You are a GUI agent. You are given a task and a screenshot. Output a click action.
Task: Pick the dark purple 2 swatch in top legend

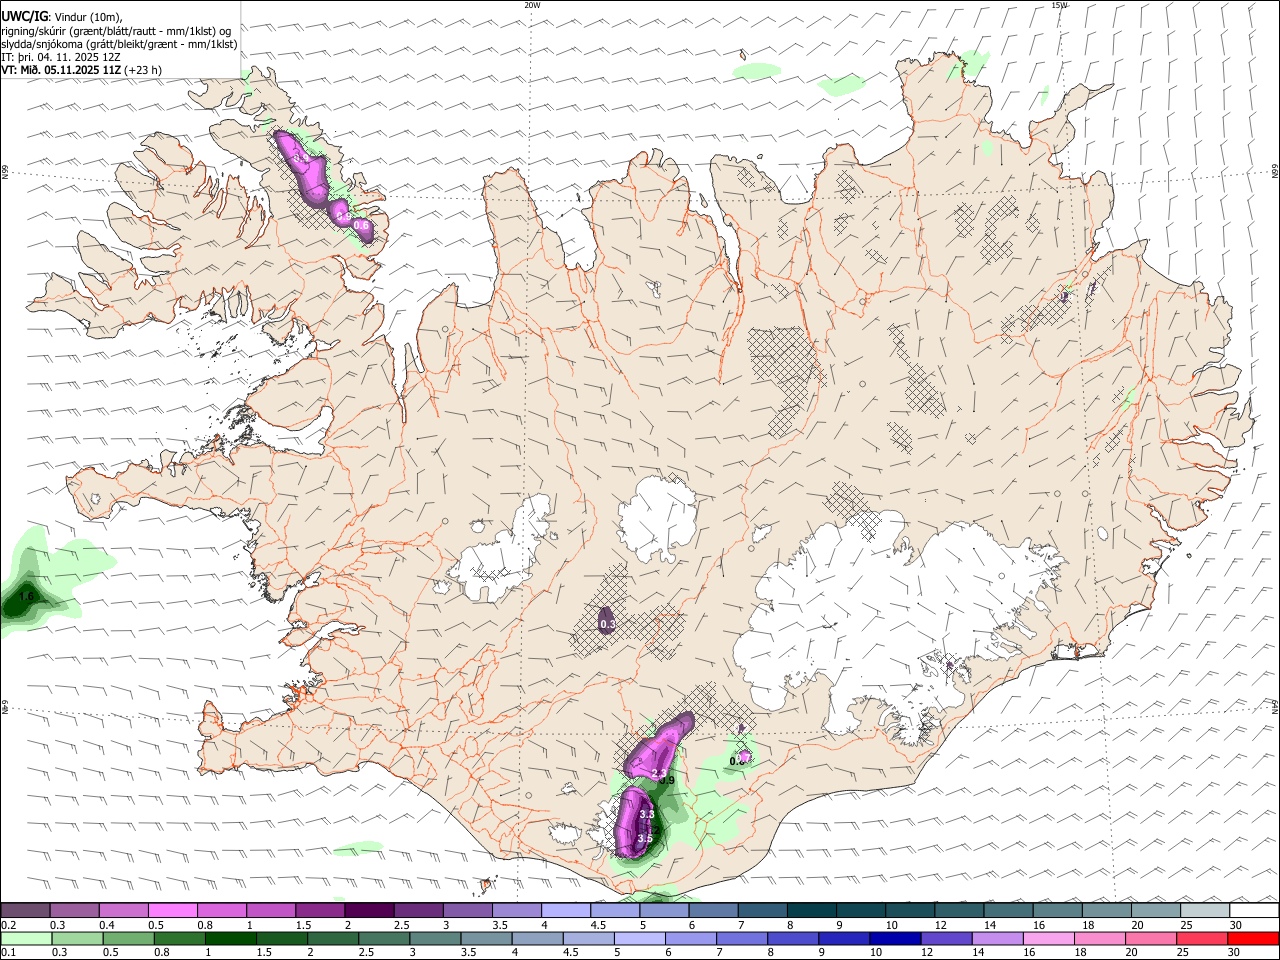tap(368, 911)
